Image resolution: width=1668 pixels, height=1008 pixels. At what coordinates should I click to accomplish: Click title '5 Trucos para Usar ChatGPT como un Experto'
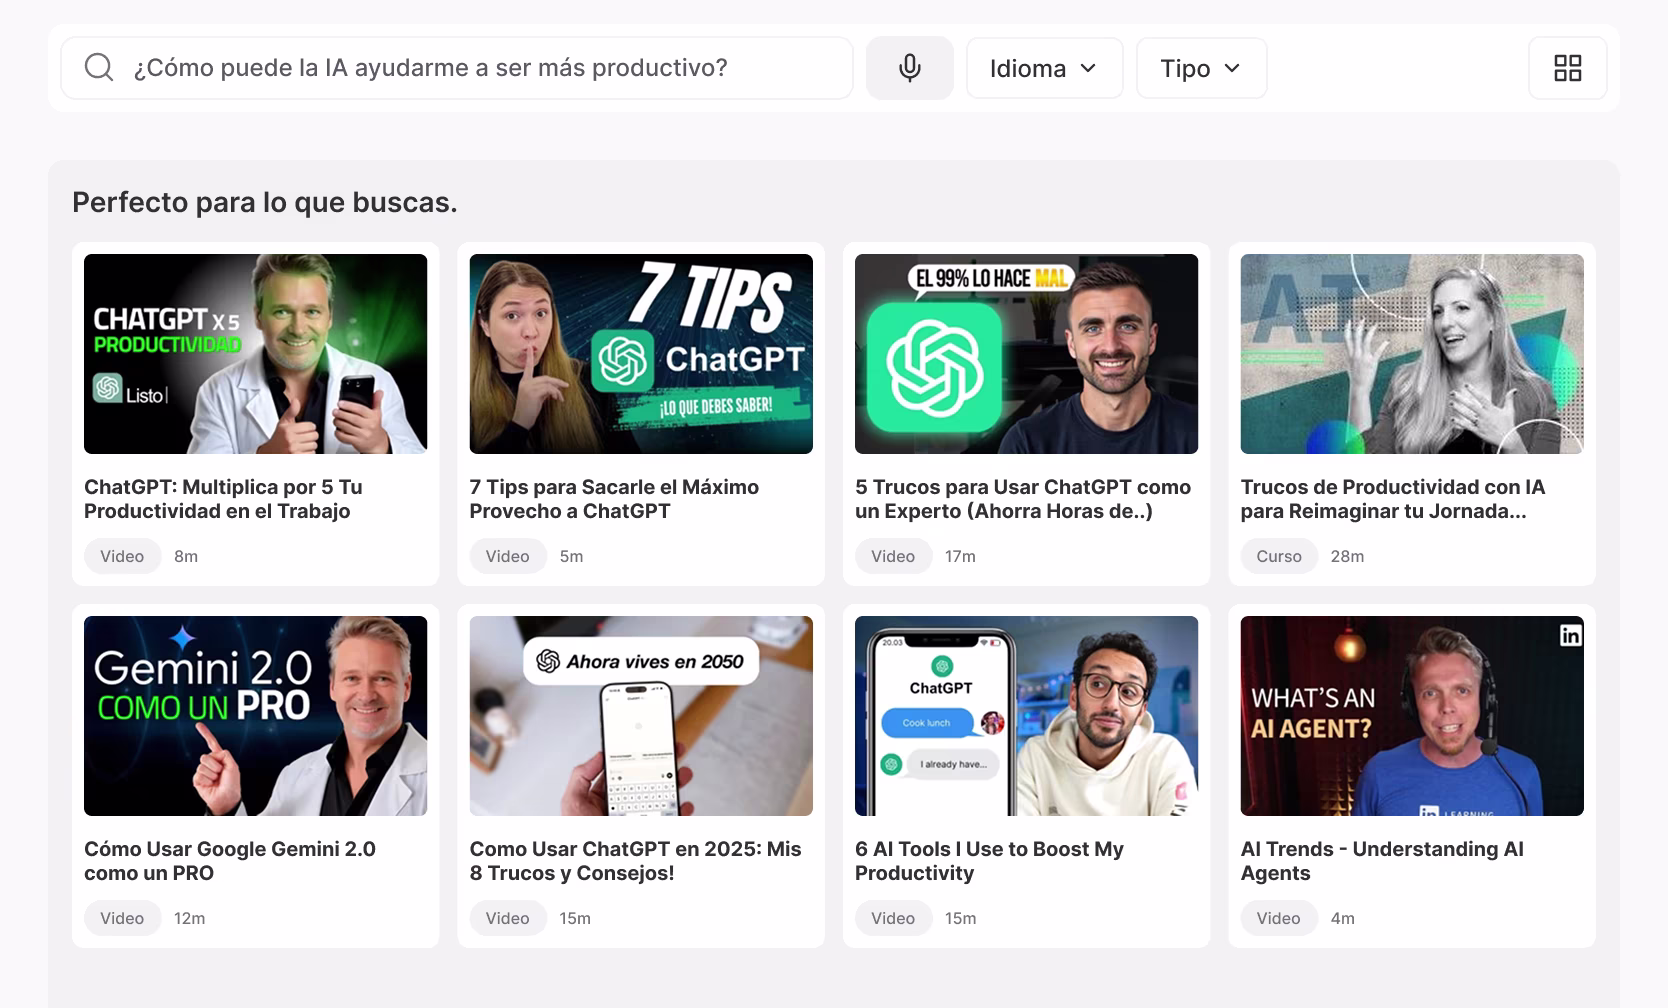[1023, 499]
